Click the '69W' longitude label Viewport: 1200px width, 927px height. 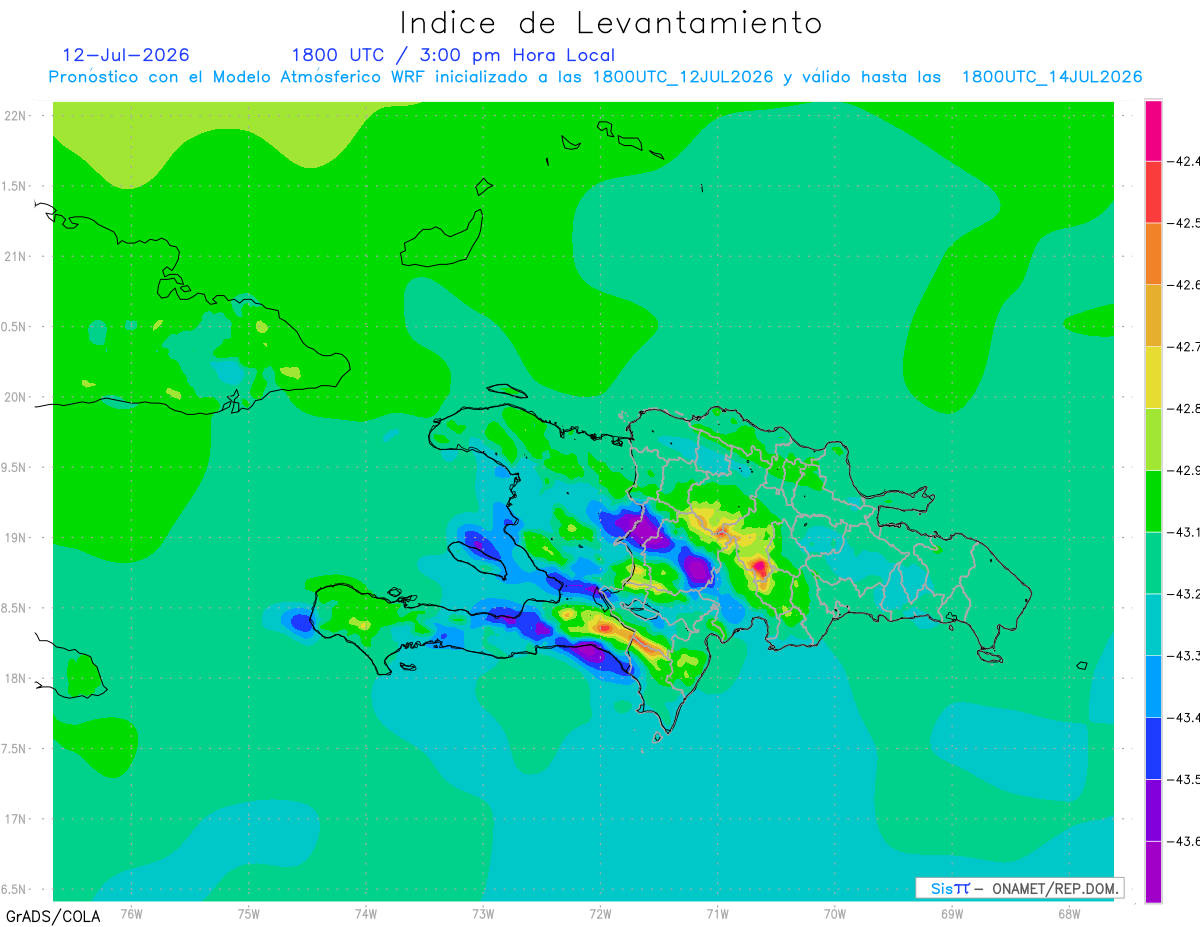(x=952, y=914)
